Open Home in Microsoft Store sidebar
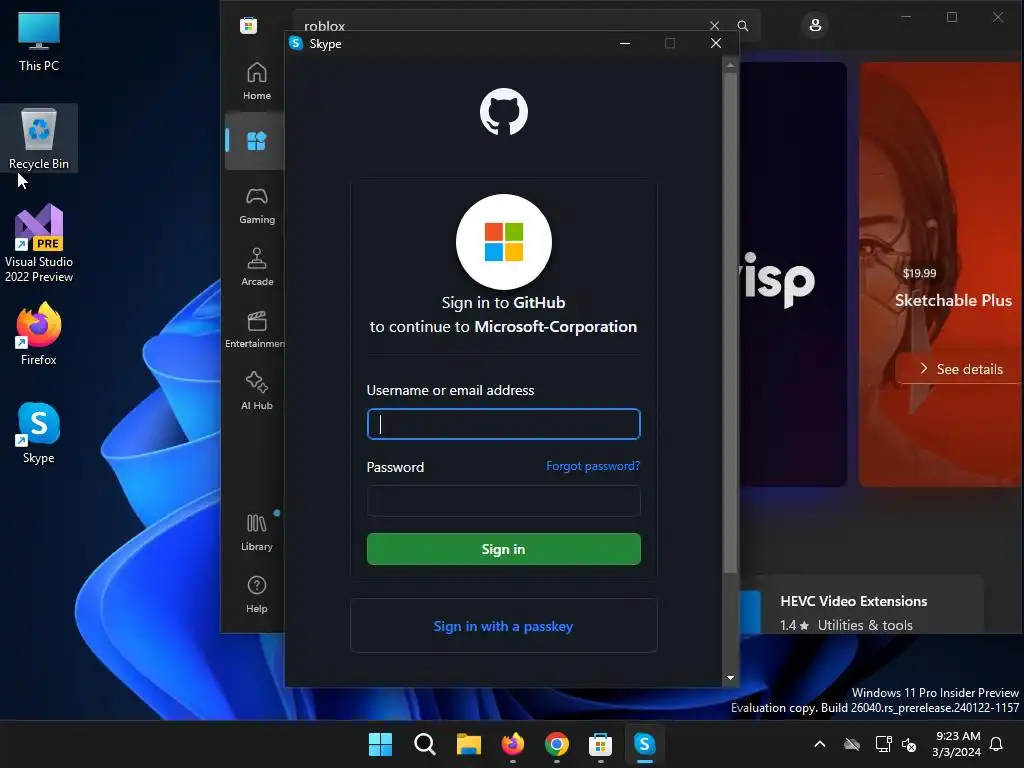Screen dimensions: 1024x768 click(257, 81)
